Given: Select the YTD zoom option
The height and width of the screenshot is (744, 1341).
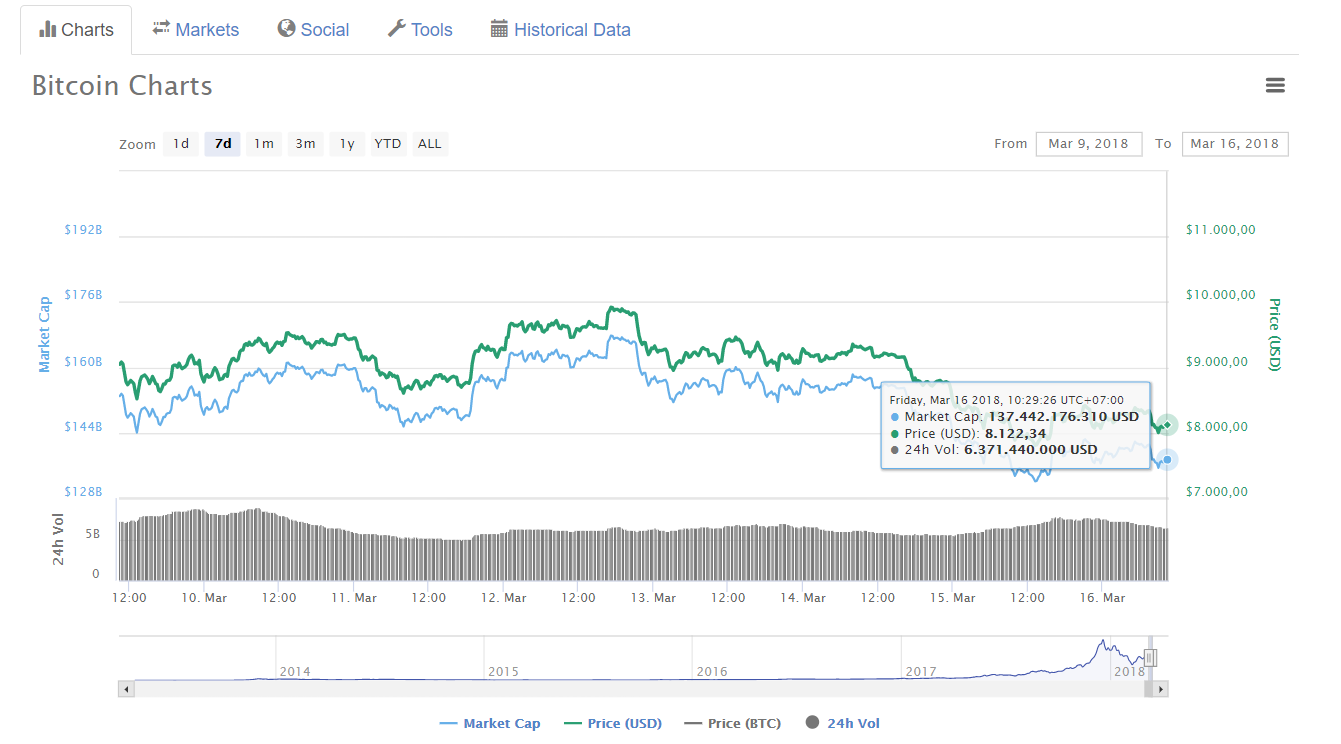Looking at the screenshot, I should click(388, 144).
